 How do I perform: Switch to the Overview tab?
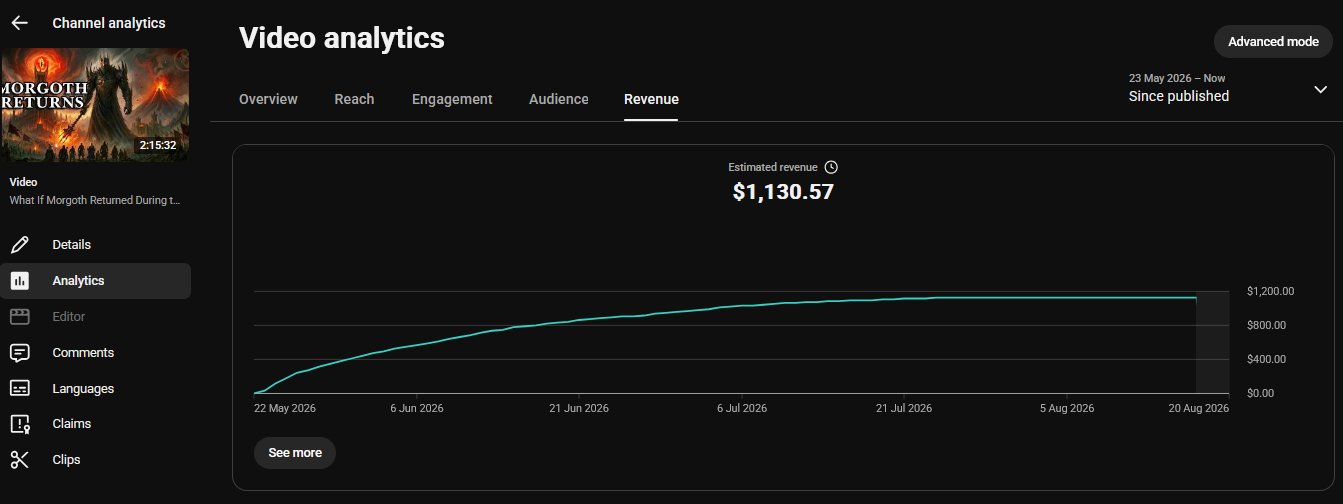(x=268, y=99)
